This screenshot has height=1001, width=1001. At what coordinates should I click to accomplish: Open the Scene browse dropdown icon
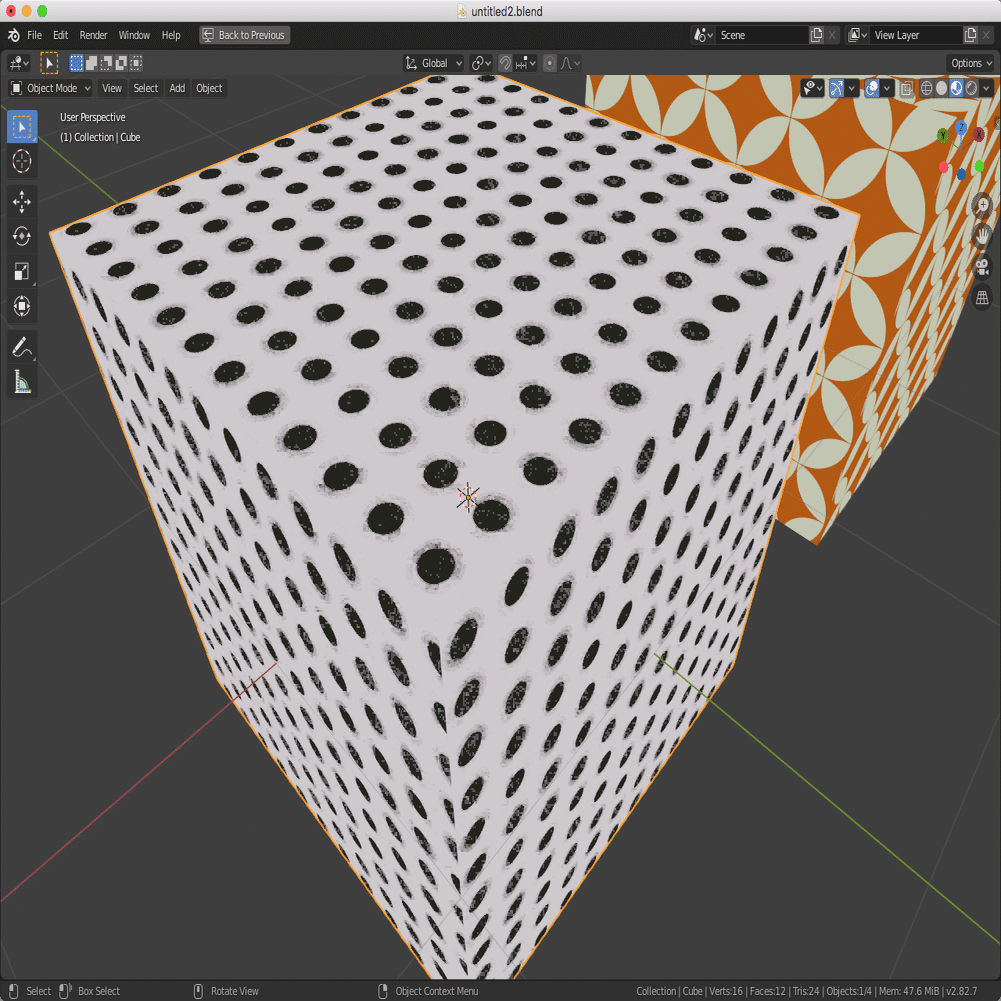tap(703, 35)
